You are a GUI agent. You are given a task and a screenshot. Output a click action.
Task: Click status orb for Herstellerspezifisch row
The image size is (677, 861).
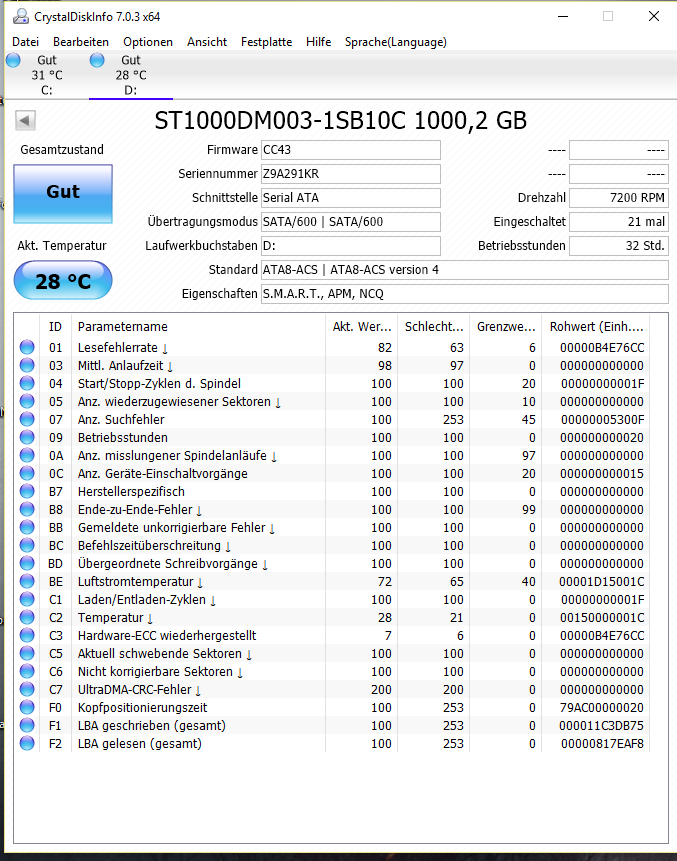click(27, 491)
